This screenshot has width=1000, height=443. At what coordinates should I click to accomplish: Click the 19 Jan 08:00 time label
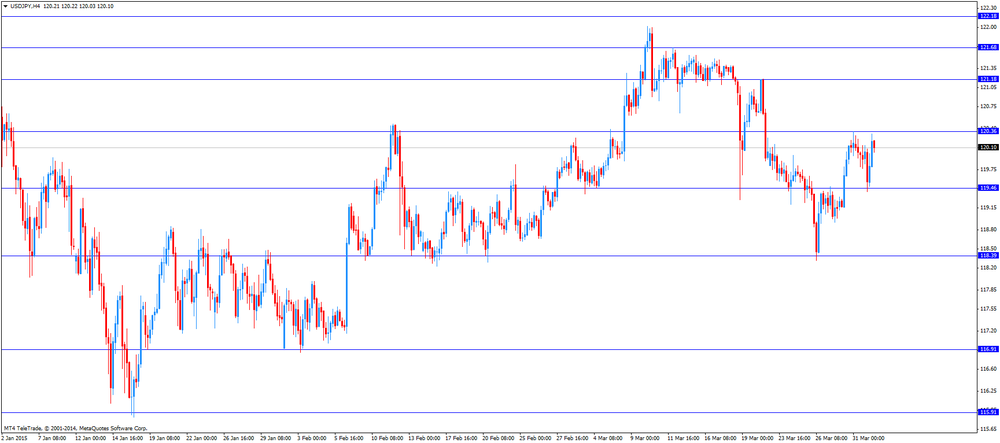[x=165, y=439]
